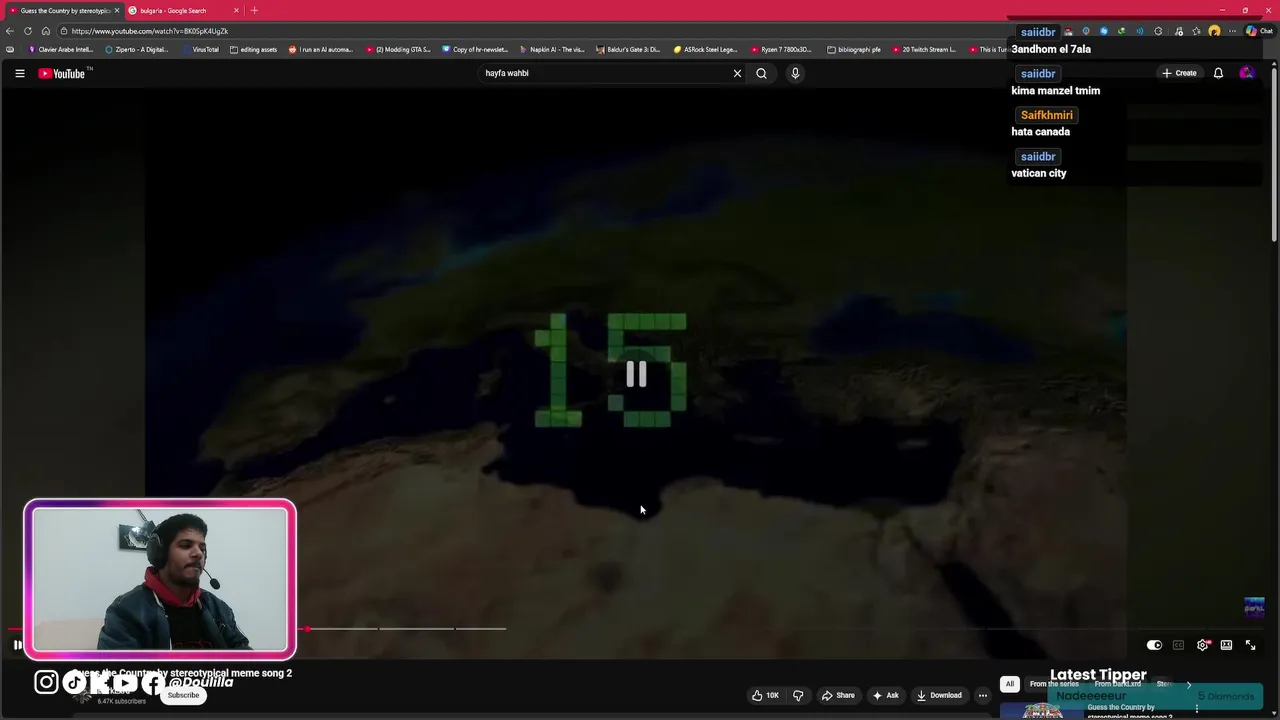Select the 'From the series' chip
This screenshot has height=720, width=1280.
[1054, 684]
